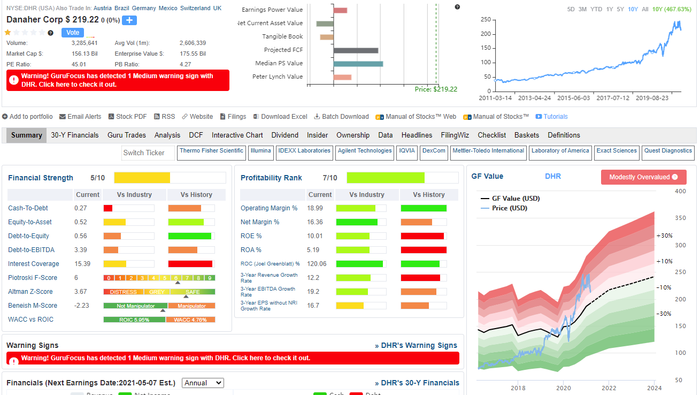
Task: Open the Germany trading link
Action: tap(144, 8)
